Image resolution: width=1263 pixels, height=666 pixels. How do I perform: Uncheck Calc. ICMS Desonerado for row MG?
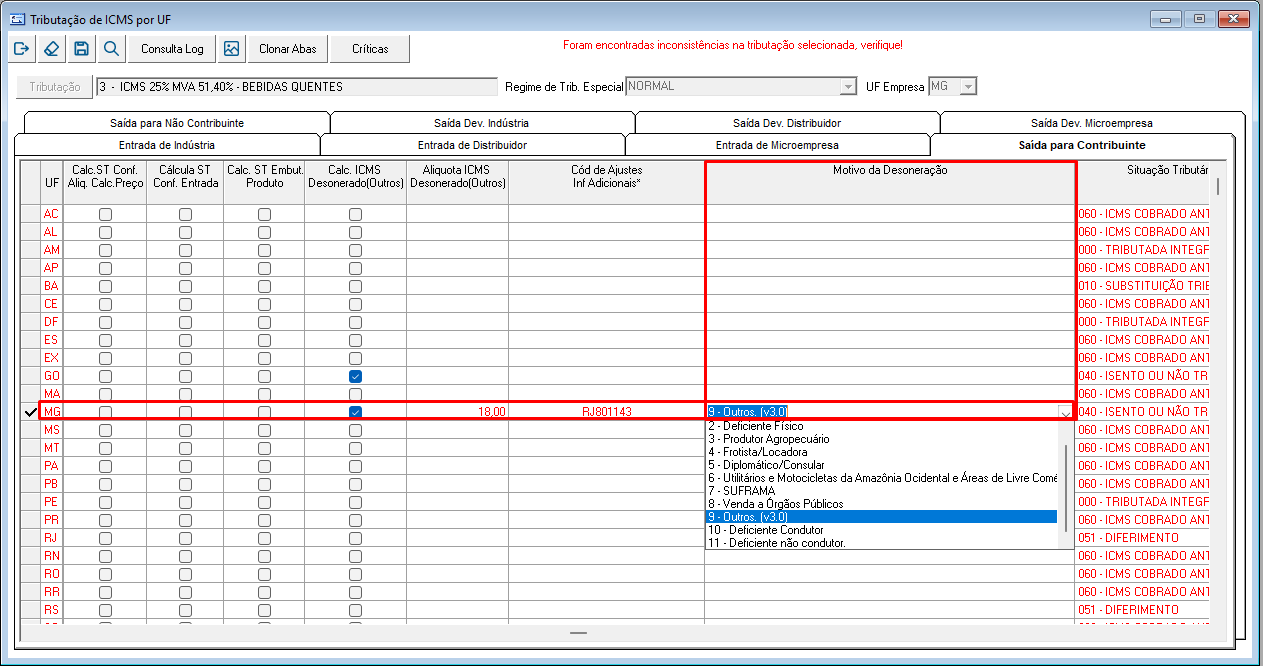(355, 412)
